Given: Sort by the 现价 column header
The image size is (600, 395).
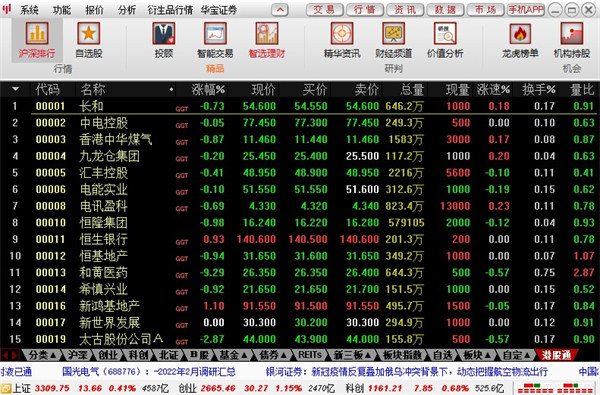Looking at the screenshot, I should [x=263, y=90].
